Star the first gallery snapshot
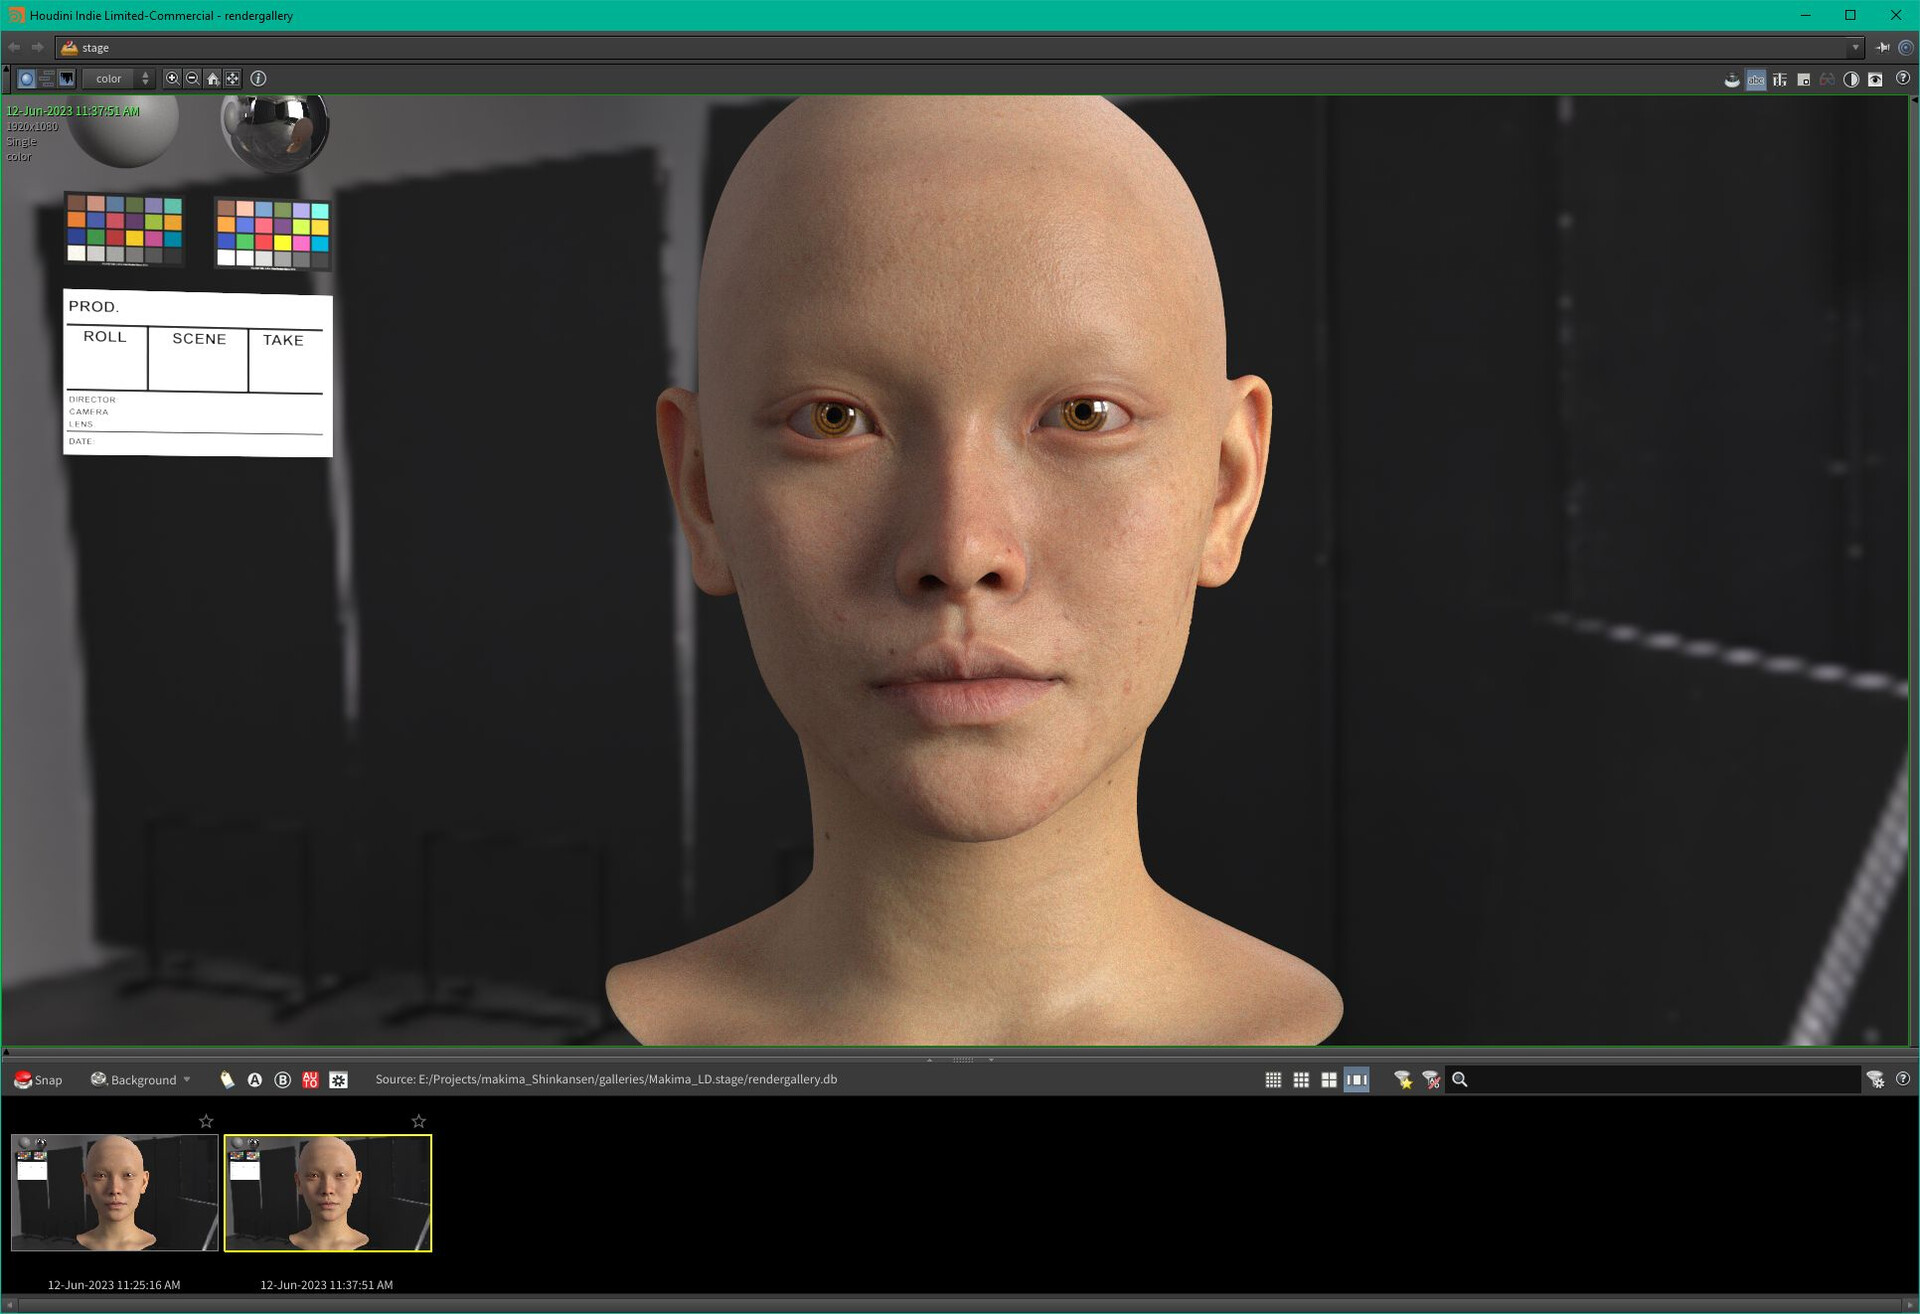The height and width of the screenshot is (1314, 1920). (206, 1121)
